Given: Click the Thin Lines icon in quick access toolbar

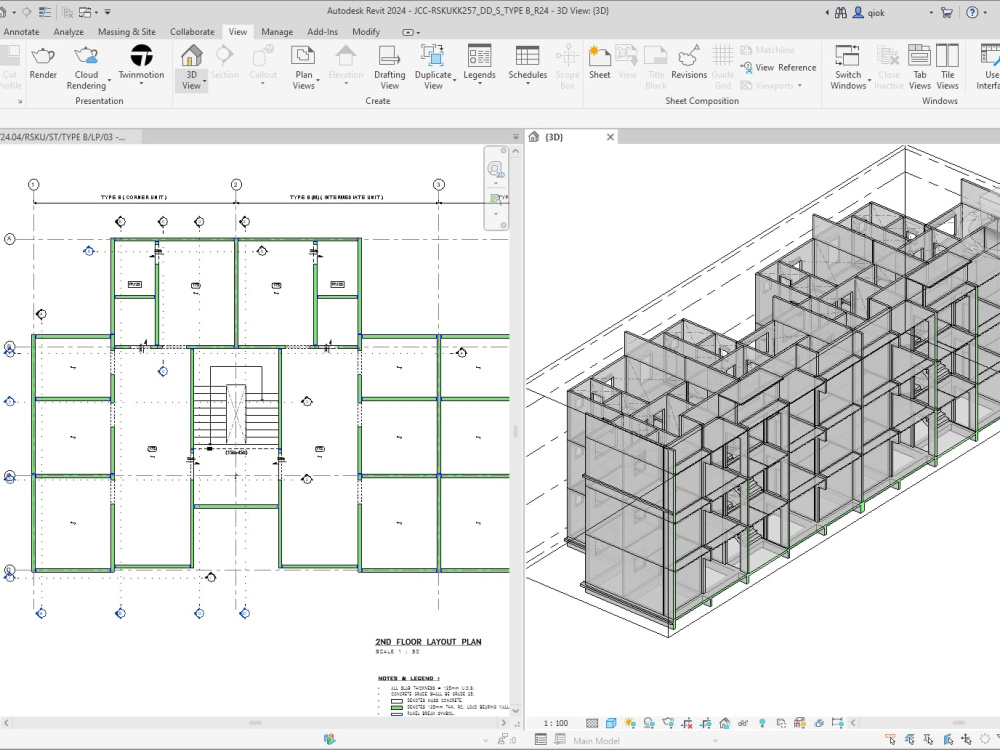Looking at the screenshot, I should (x=44, y=12).
